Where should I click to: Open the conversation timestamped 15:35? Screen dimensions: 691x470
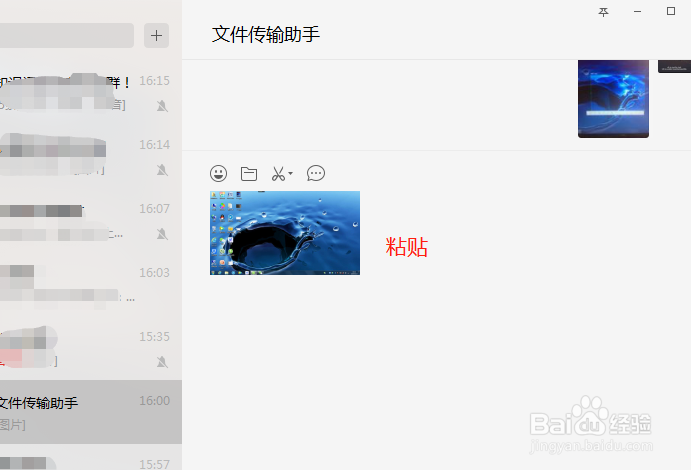coord(91,348)
